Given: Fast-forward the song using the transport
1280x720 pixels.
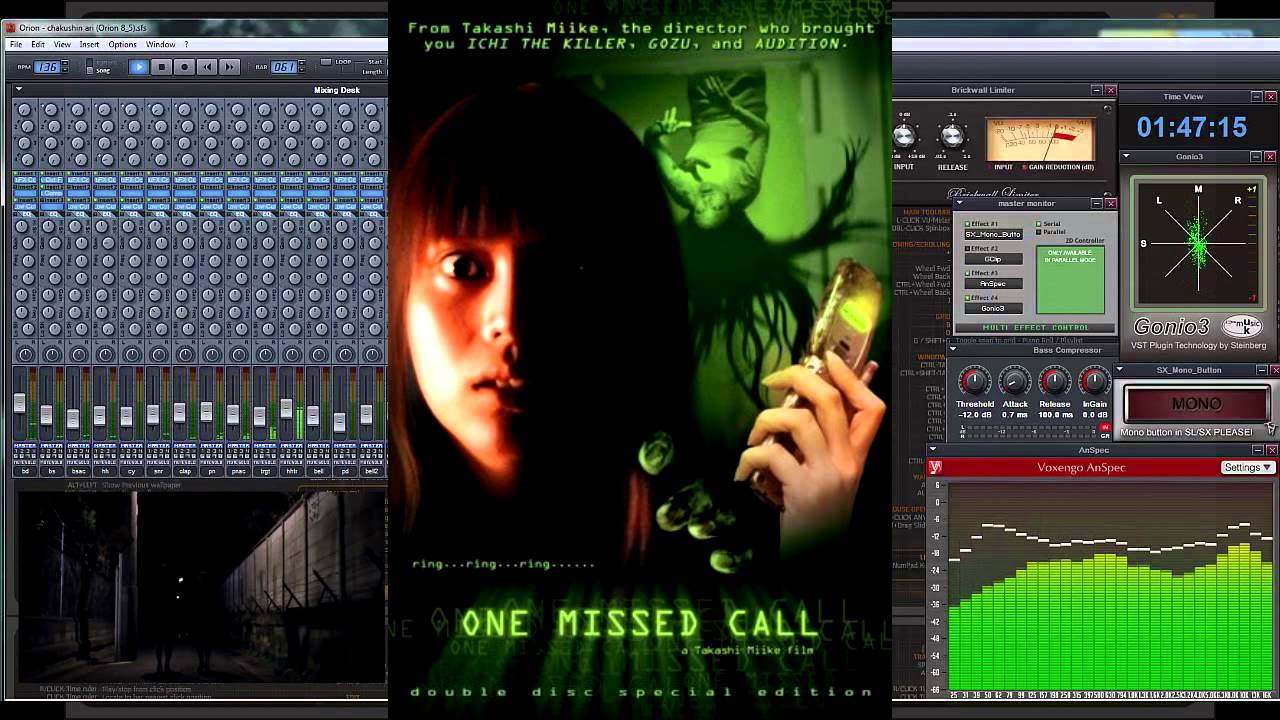Looking at the screenshot, I should pos(229,67).
